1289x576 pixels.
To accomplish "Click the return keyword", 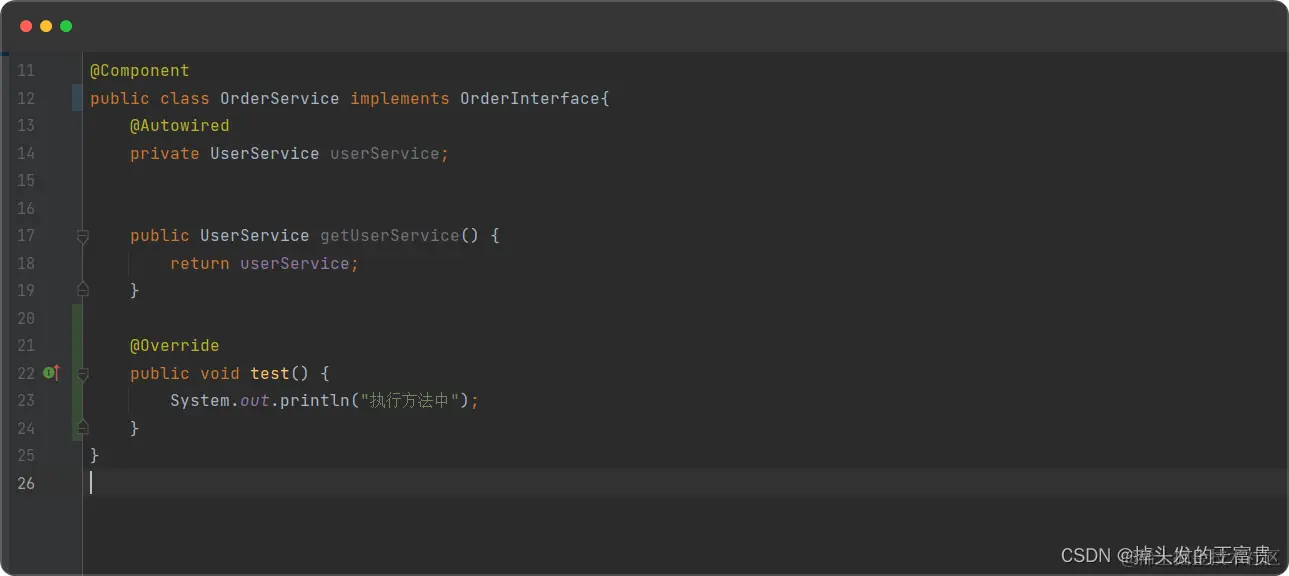I will click(200, 263).
